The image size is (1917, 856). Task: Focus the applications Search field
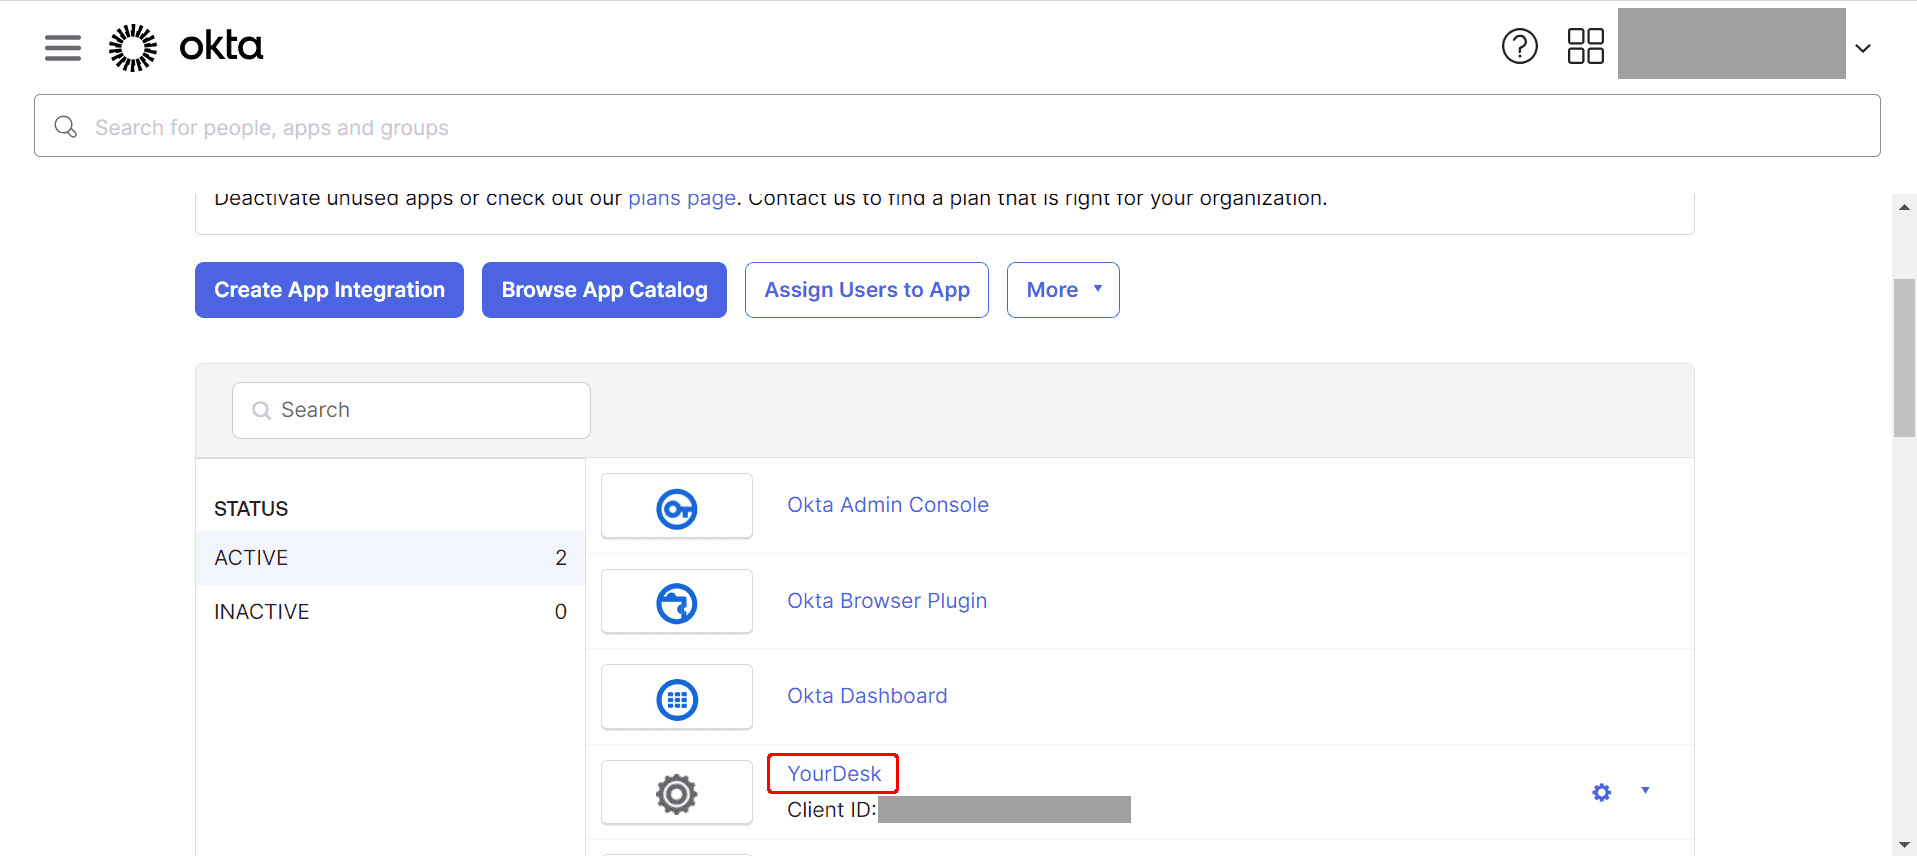click(411, 410)
